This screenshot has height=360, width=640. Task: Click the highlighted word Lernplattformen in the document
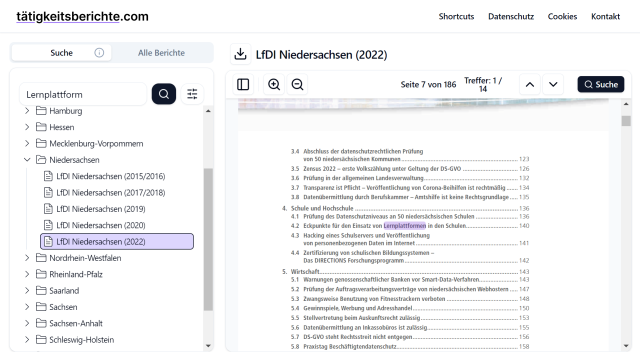tap(404, 226)
